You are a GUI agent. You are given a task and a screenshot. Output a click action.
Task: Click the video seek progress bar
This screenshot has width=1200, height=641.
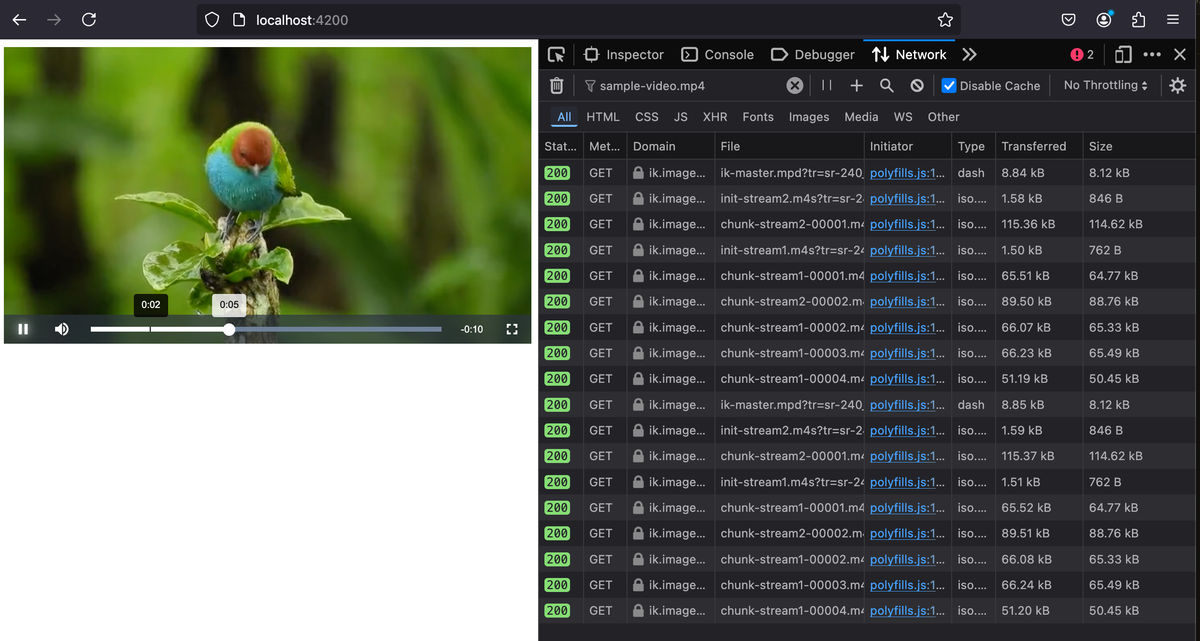[x=265, y=328]
